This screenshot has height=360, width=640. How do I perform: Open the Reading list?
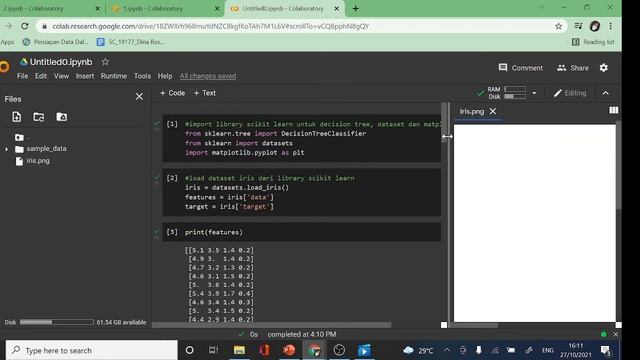[593, 42]
